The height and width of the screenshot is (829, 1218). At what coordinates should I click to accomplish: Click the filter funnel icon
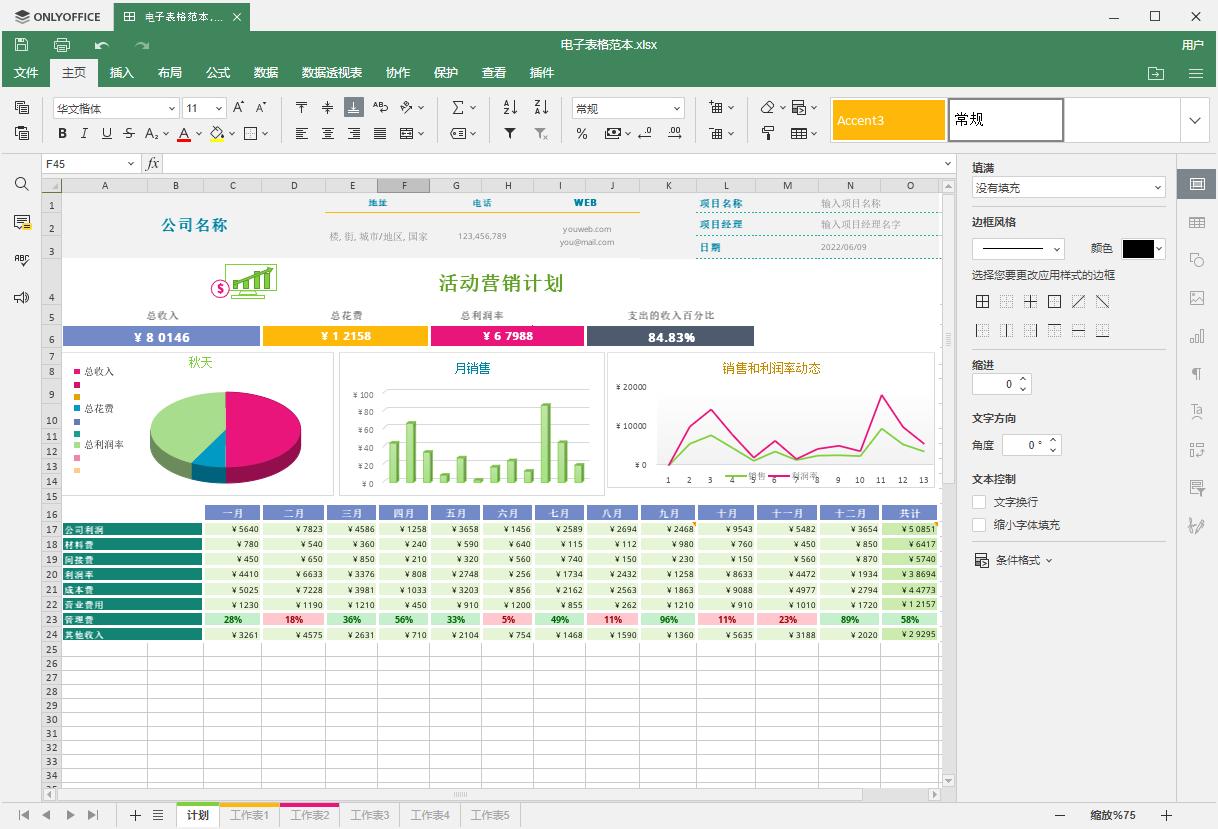coord(510,133)
